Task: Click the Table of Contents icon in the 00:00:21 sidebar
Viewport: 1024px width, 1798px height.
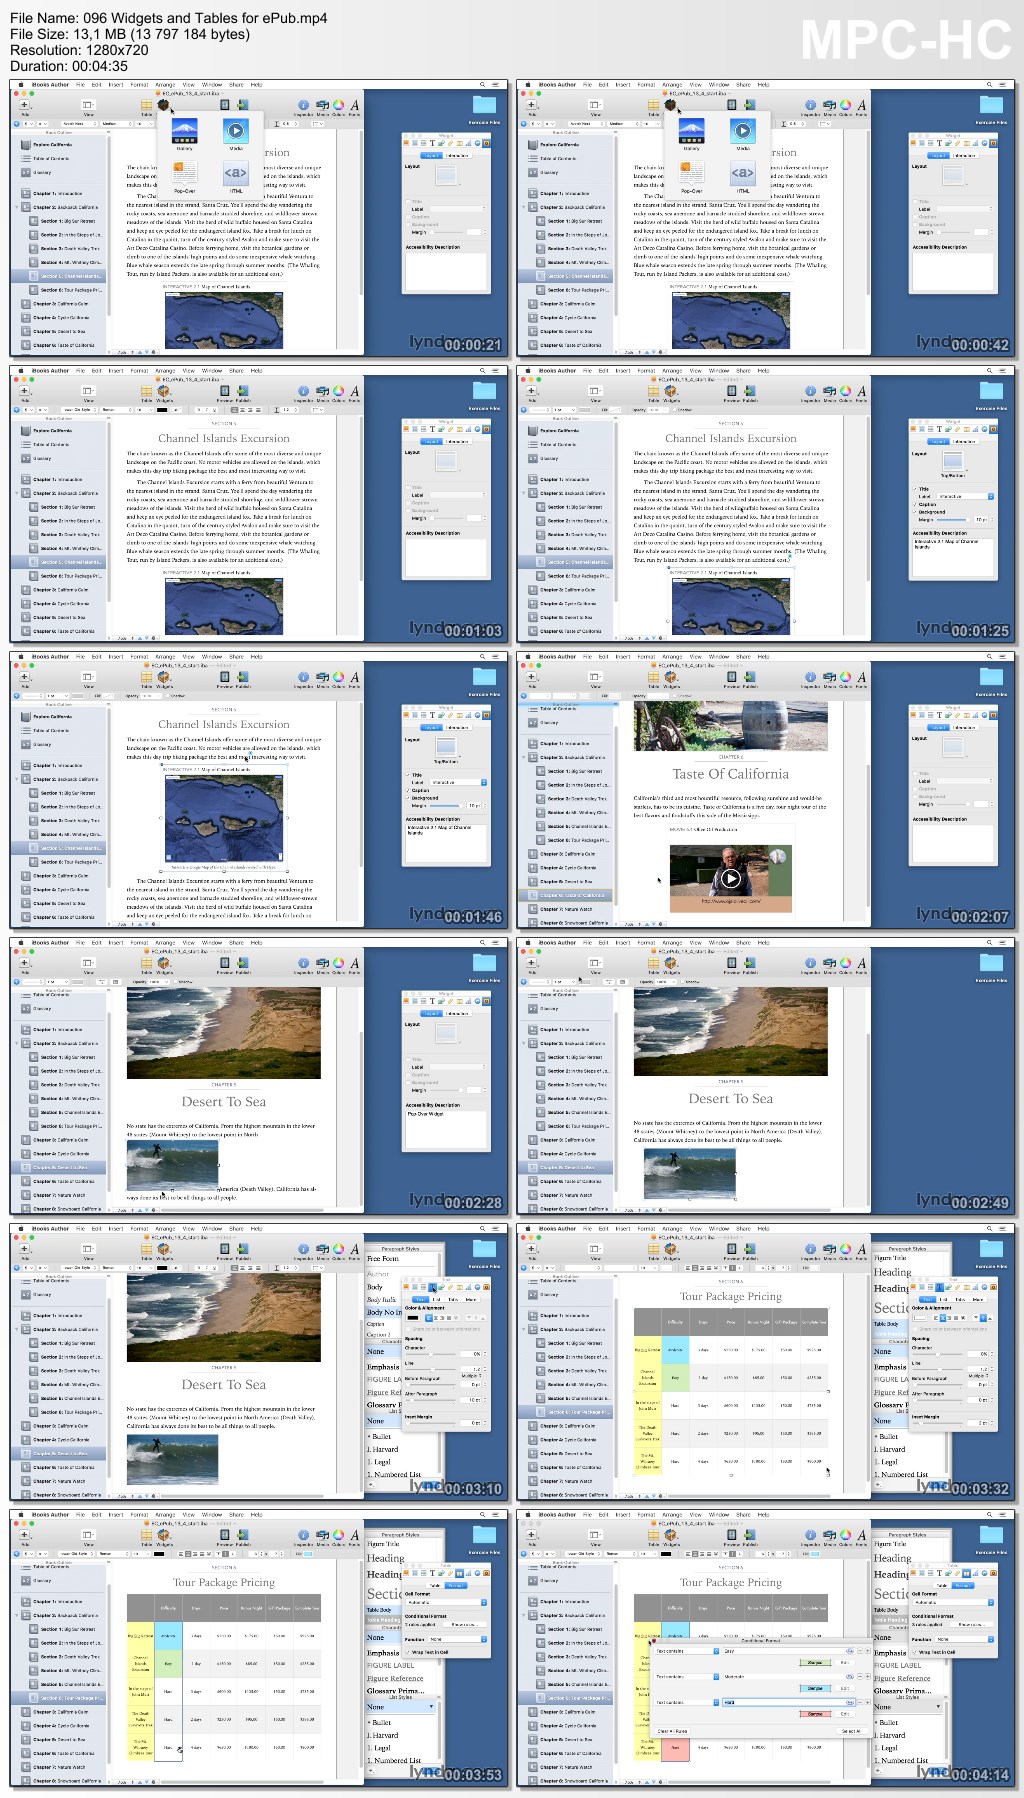Action: (25, 158)
